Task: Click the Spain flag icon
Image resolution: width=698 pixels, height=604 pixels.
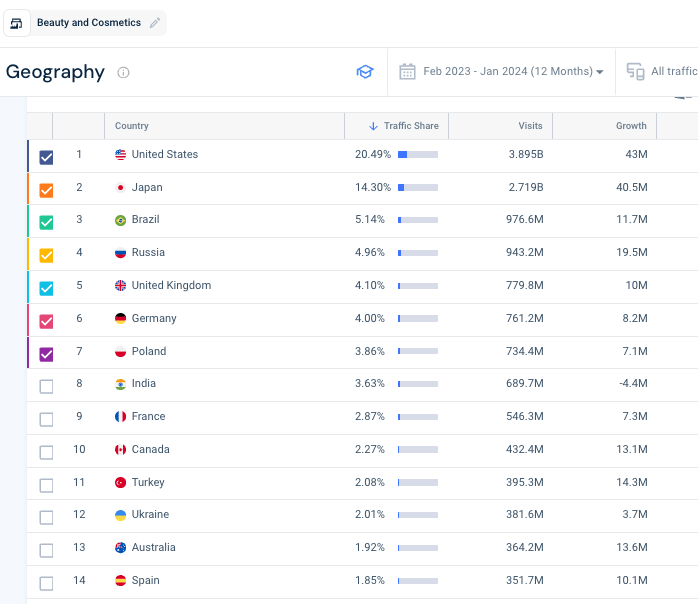Action: [120, 580]
